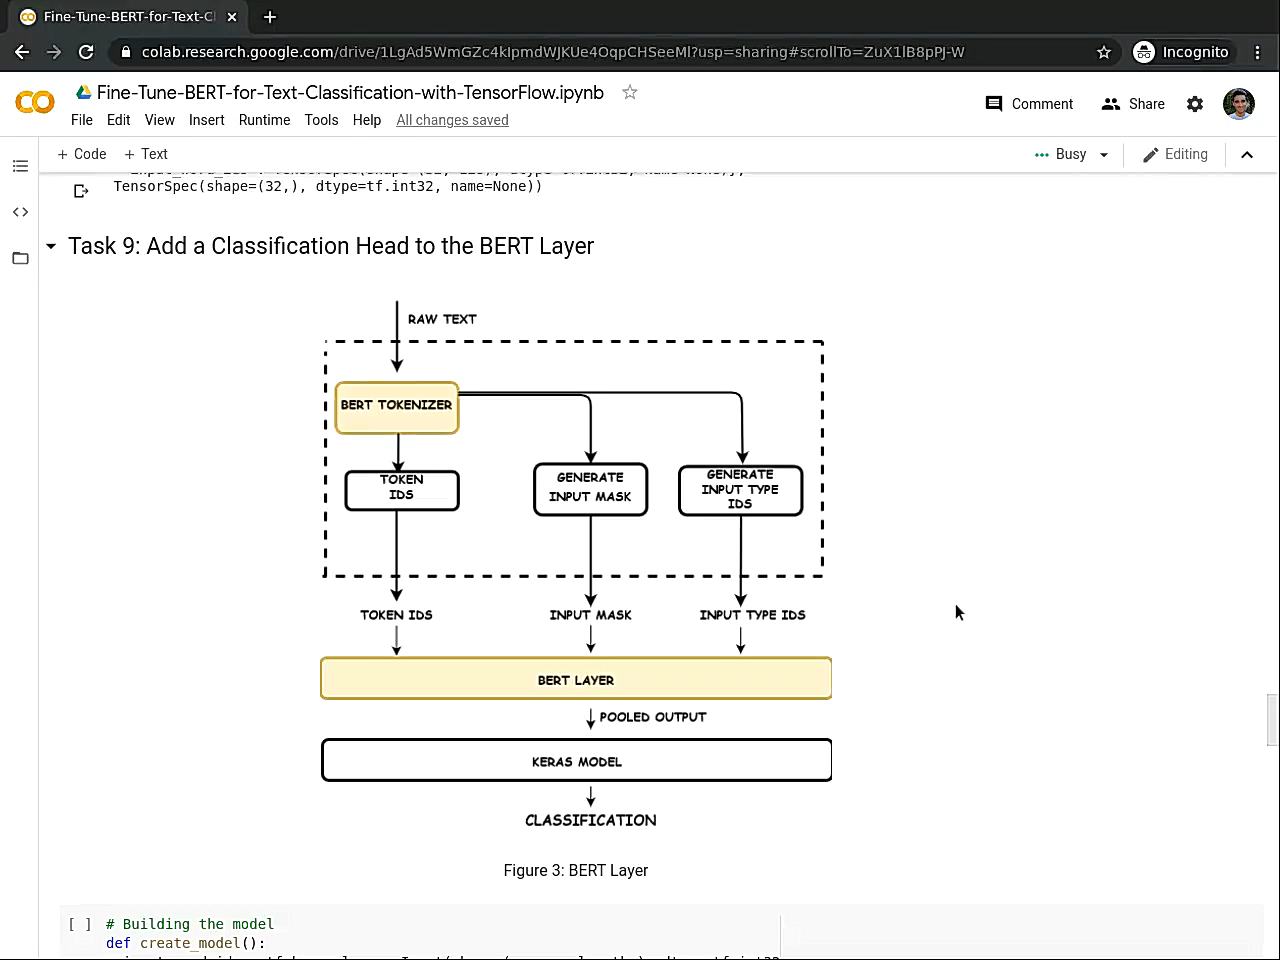Click the def create_model() code line

[185, 943]
